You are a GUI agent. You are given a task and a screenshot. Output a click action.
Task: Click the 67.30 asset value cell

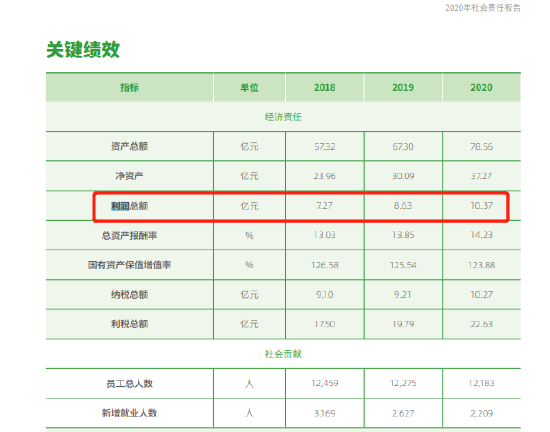403,146
